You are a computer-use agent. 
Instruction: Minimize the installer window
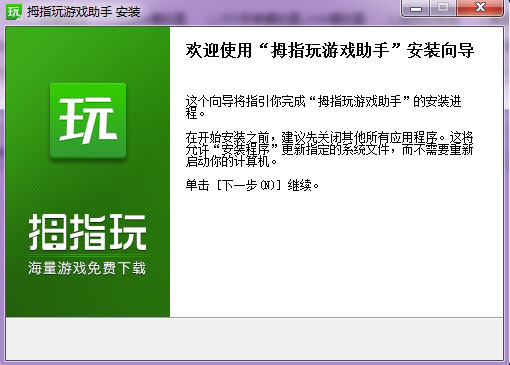coord(416,8)
